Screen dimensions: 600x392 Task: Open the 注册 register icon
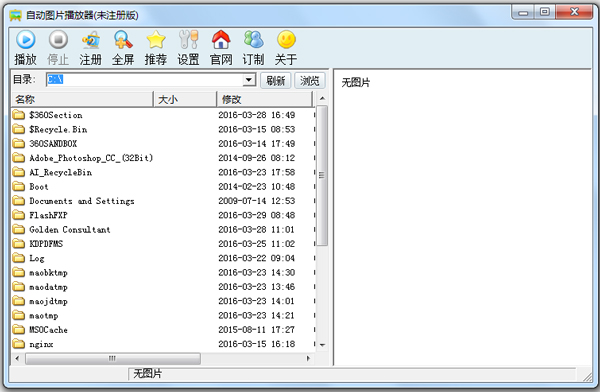[x=91, y=40]
